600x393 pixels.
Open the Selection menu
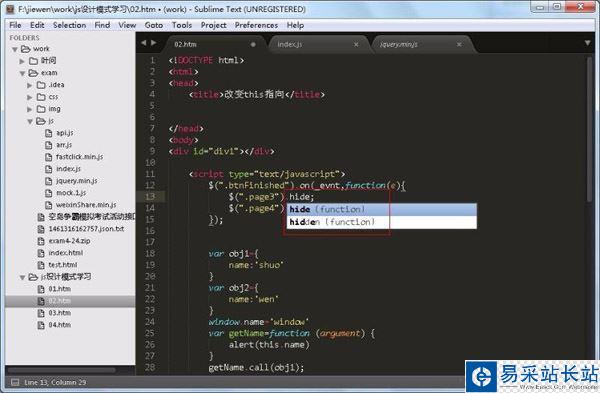click(x=69, y=25)
